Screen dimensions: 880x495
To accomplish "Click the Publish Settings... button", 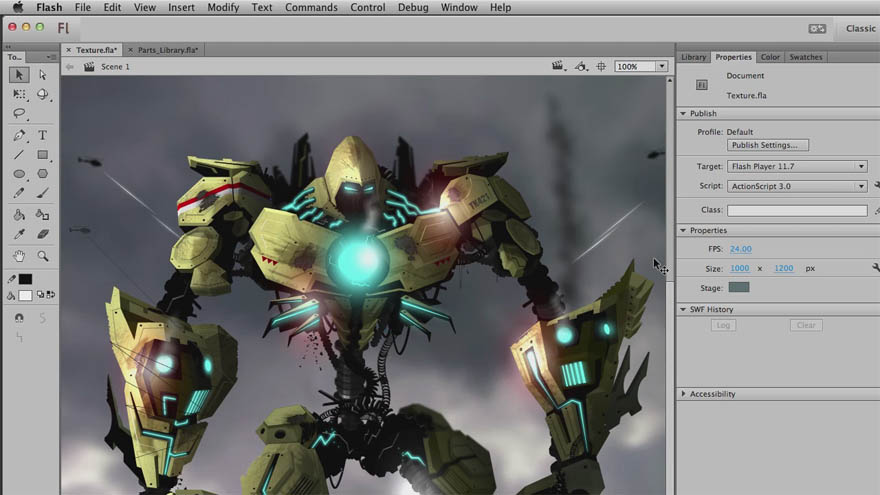I will tap(768, 145).
